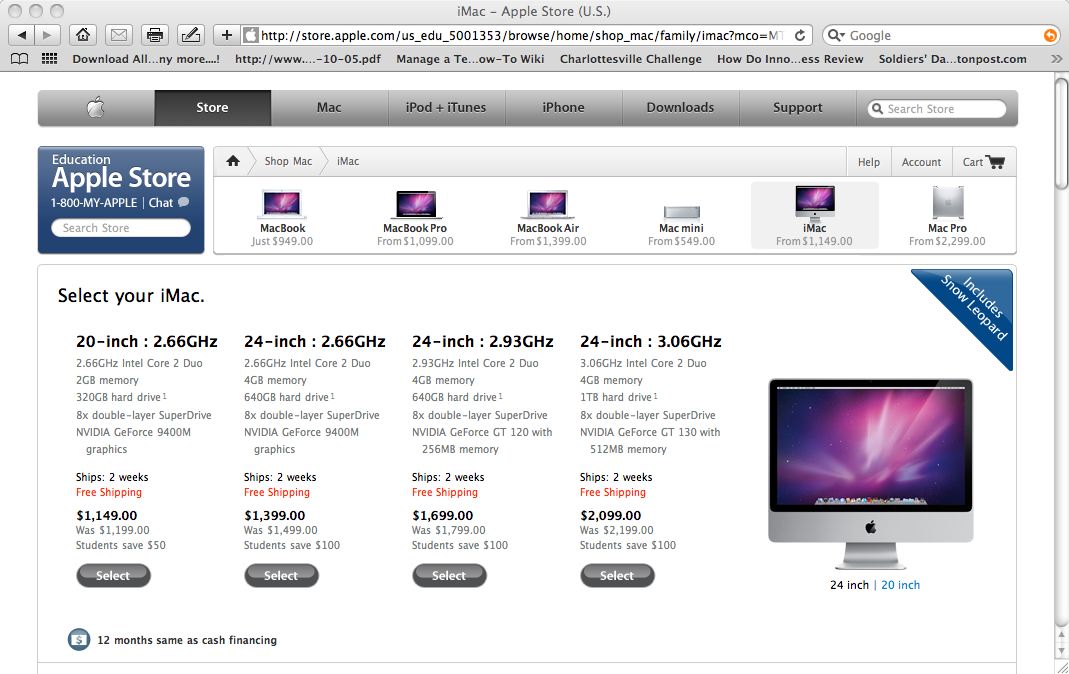Open the Help link
1069x674 pixels.
tap(869, 162)
